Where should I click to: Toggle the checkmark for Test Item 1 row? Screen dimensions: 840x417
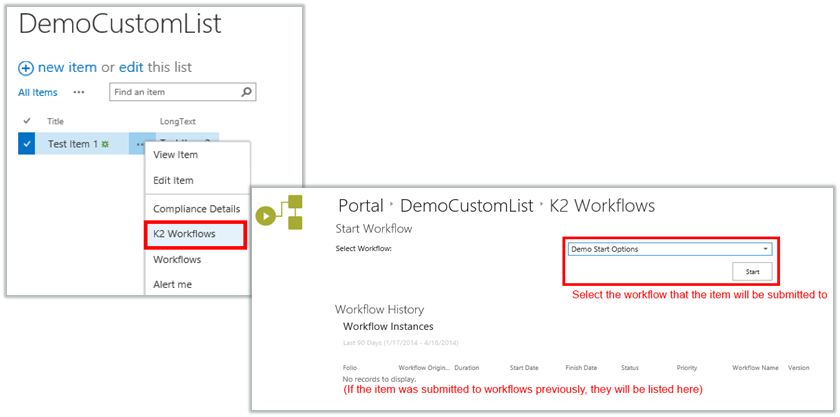coord(27,144)
